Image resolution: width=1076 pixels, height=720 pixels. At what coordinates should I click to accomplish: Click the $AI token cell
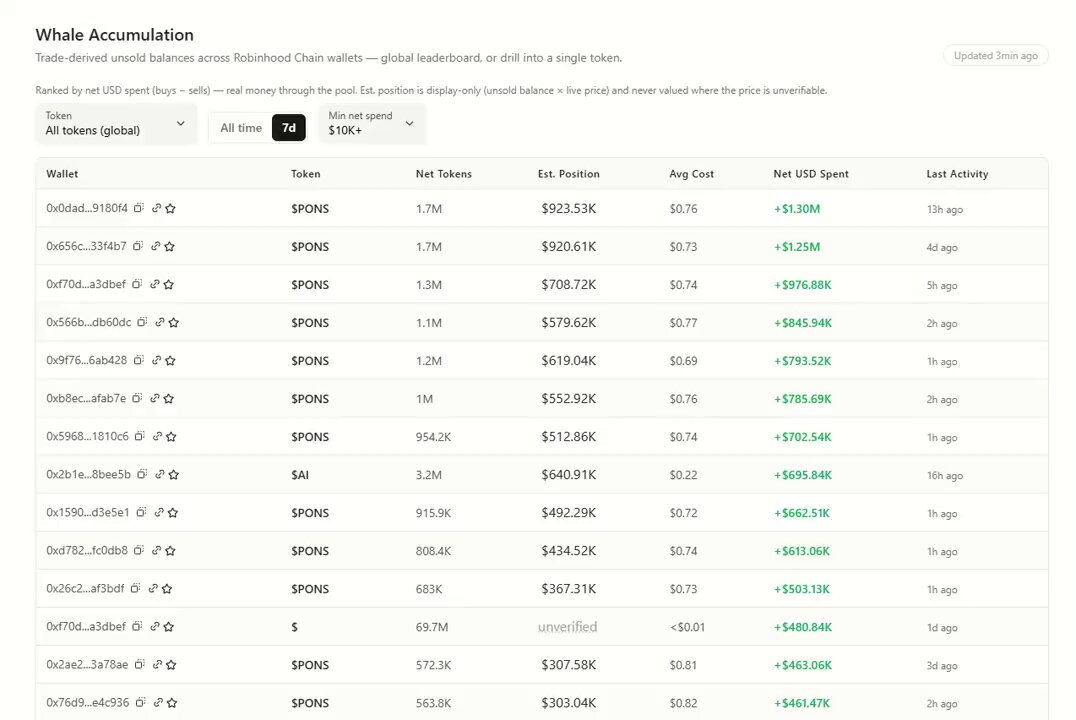[x=300, y=475]
